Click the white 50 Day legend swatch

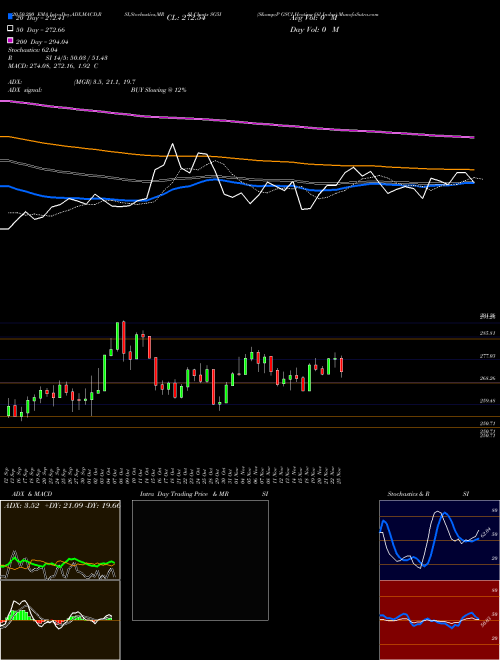pos(11,29)
